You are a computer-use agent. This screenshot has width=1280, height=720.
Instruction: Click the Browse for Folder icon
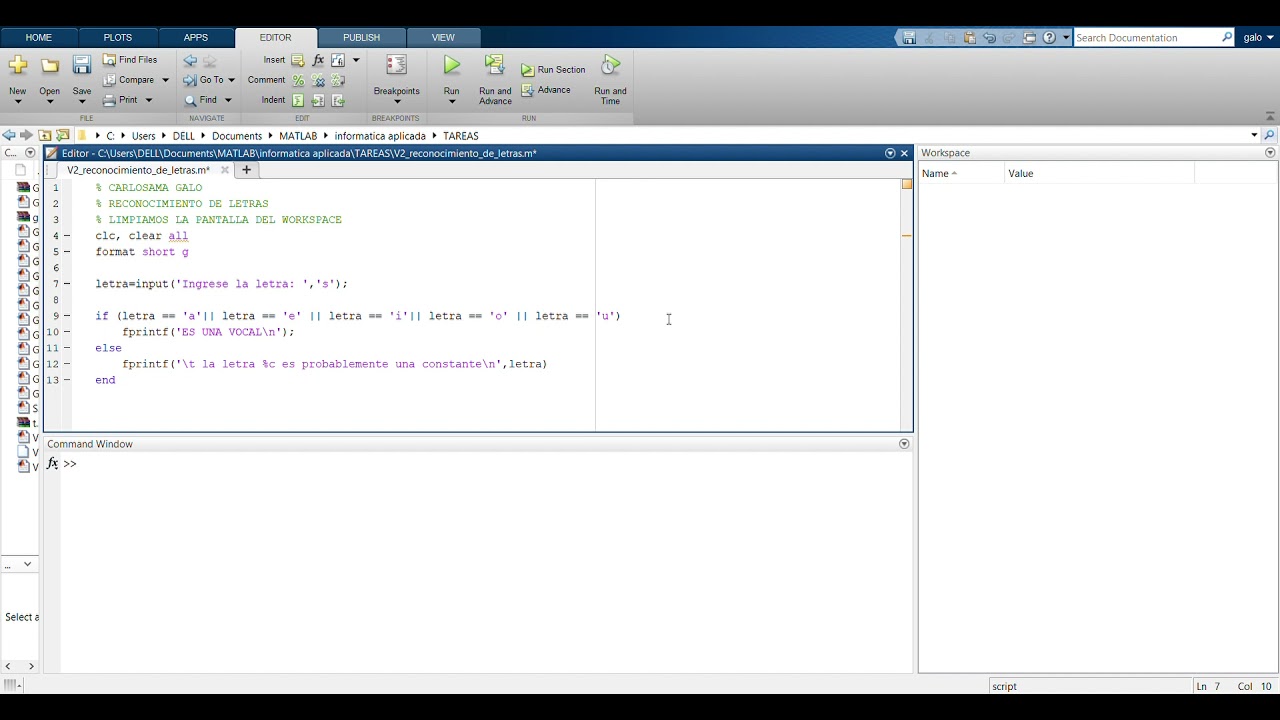coord(63,135)
